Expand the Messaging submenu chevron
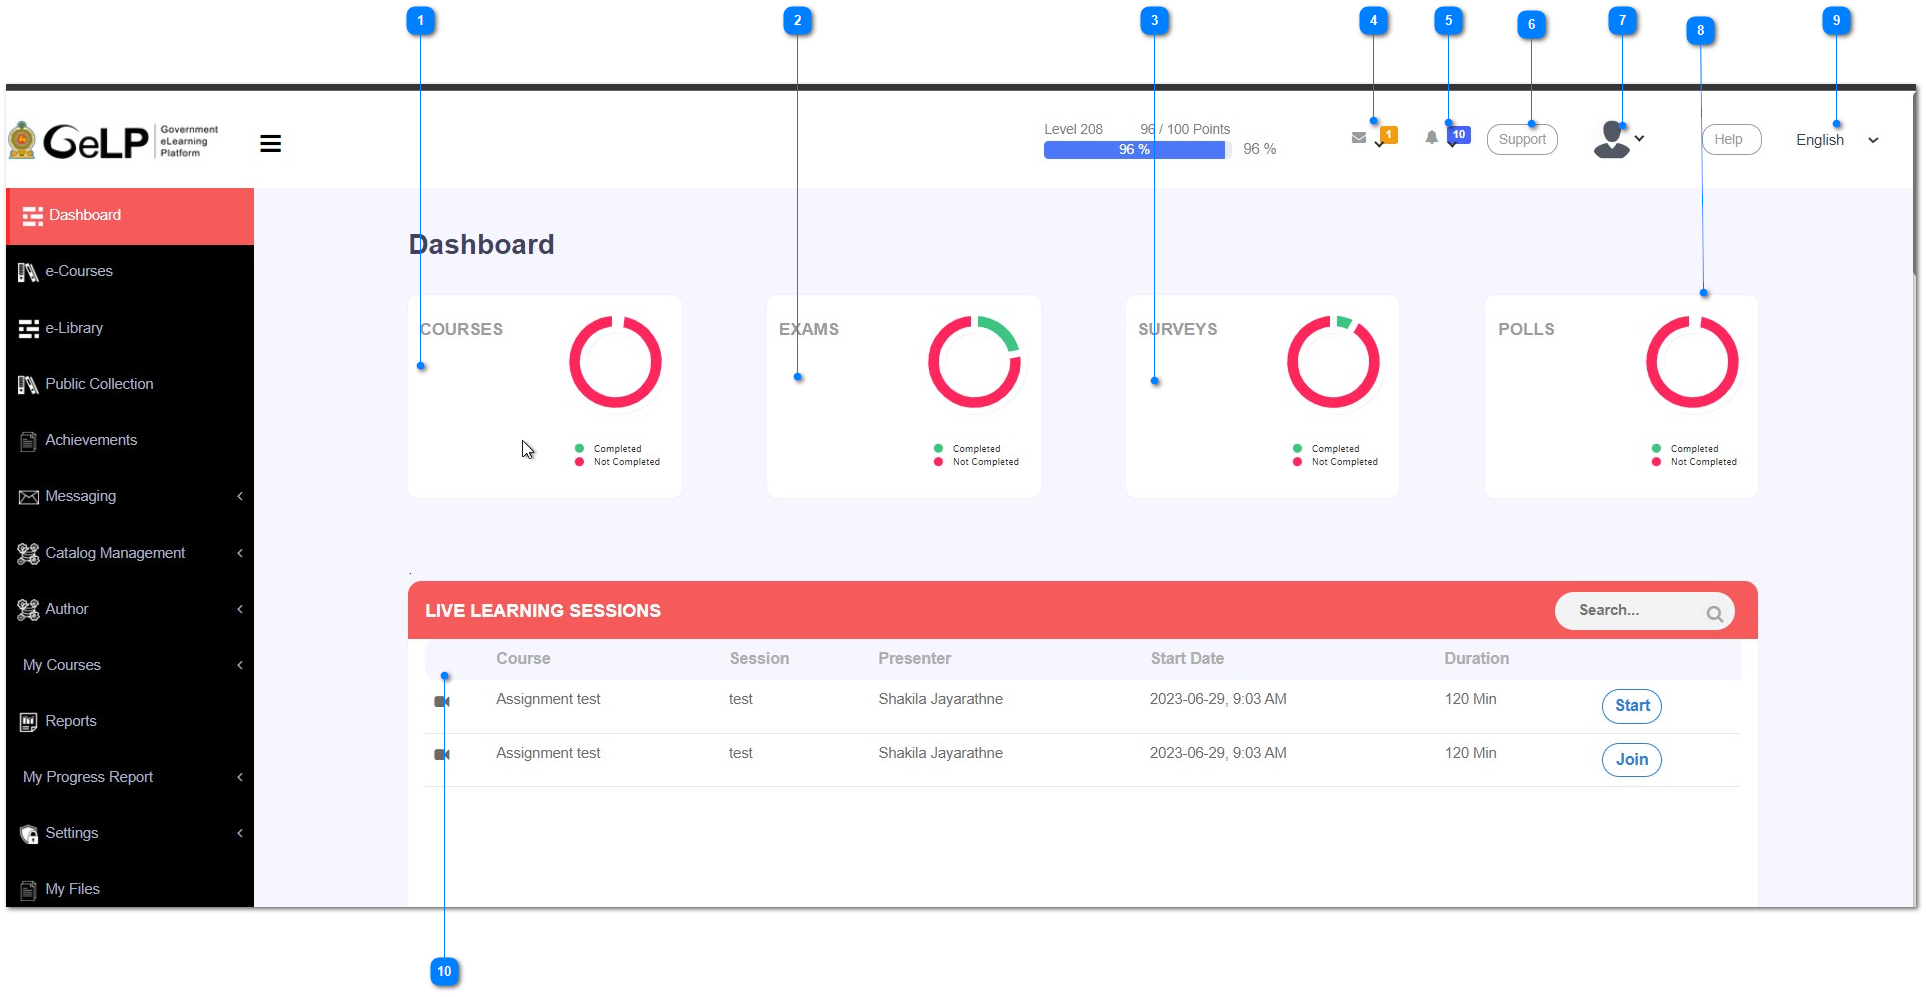Image resolution: width=1926 pixels, height=997 pixels. tap(240, 497)
